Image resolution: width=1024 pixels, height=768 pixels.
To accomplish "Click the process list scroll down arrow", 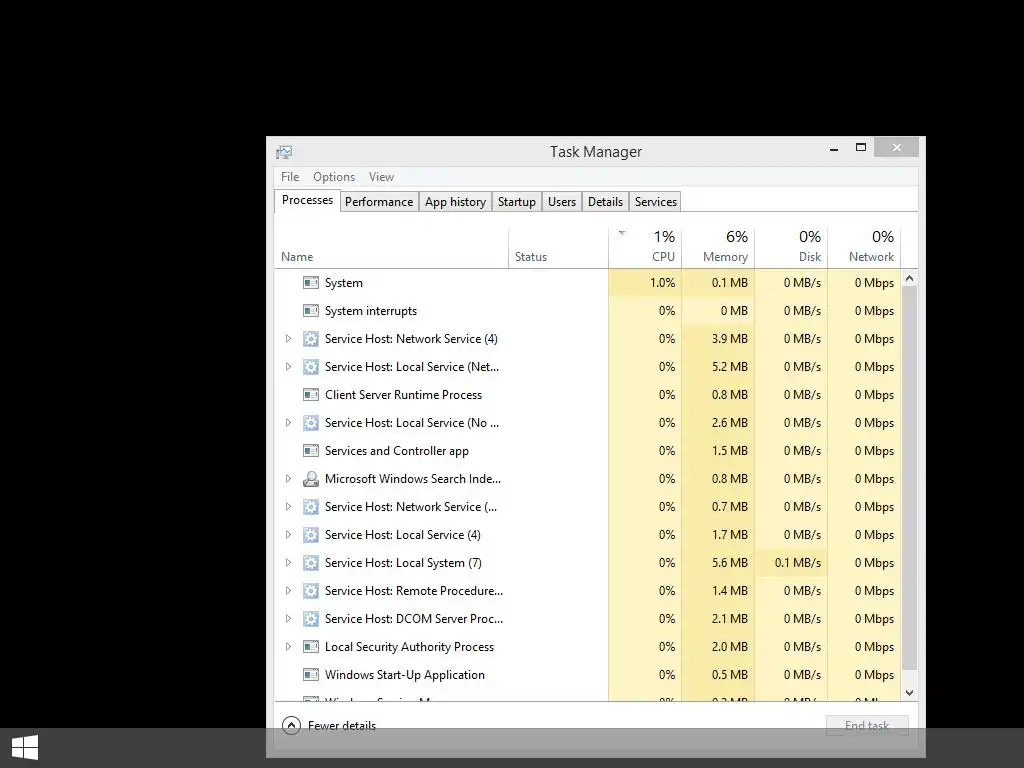I will tap(909, 693).
